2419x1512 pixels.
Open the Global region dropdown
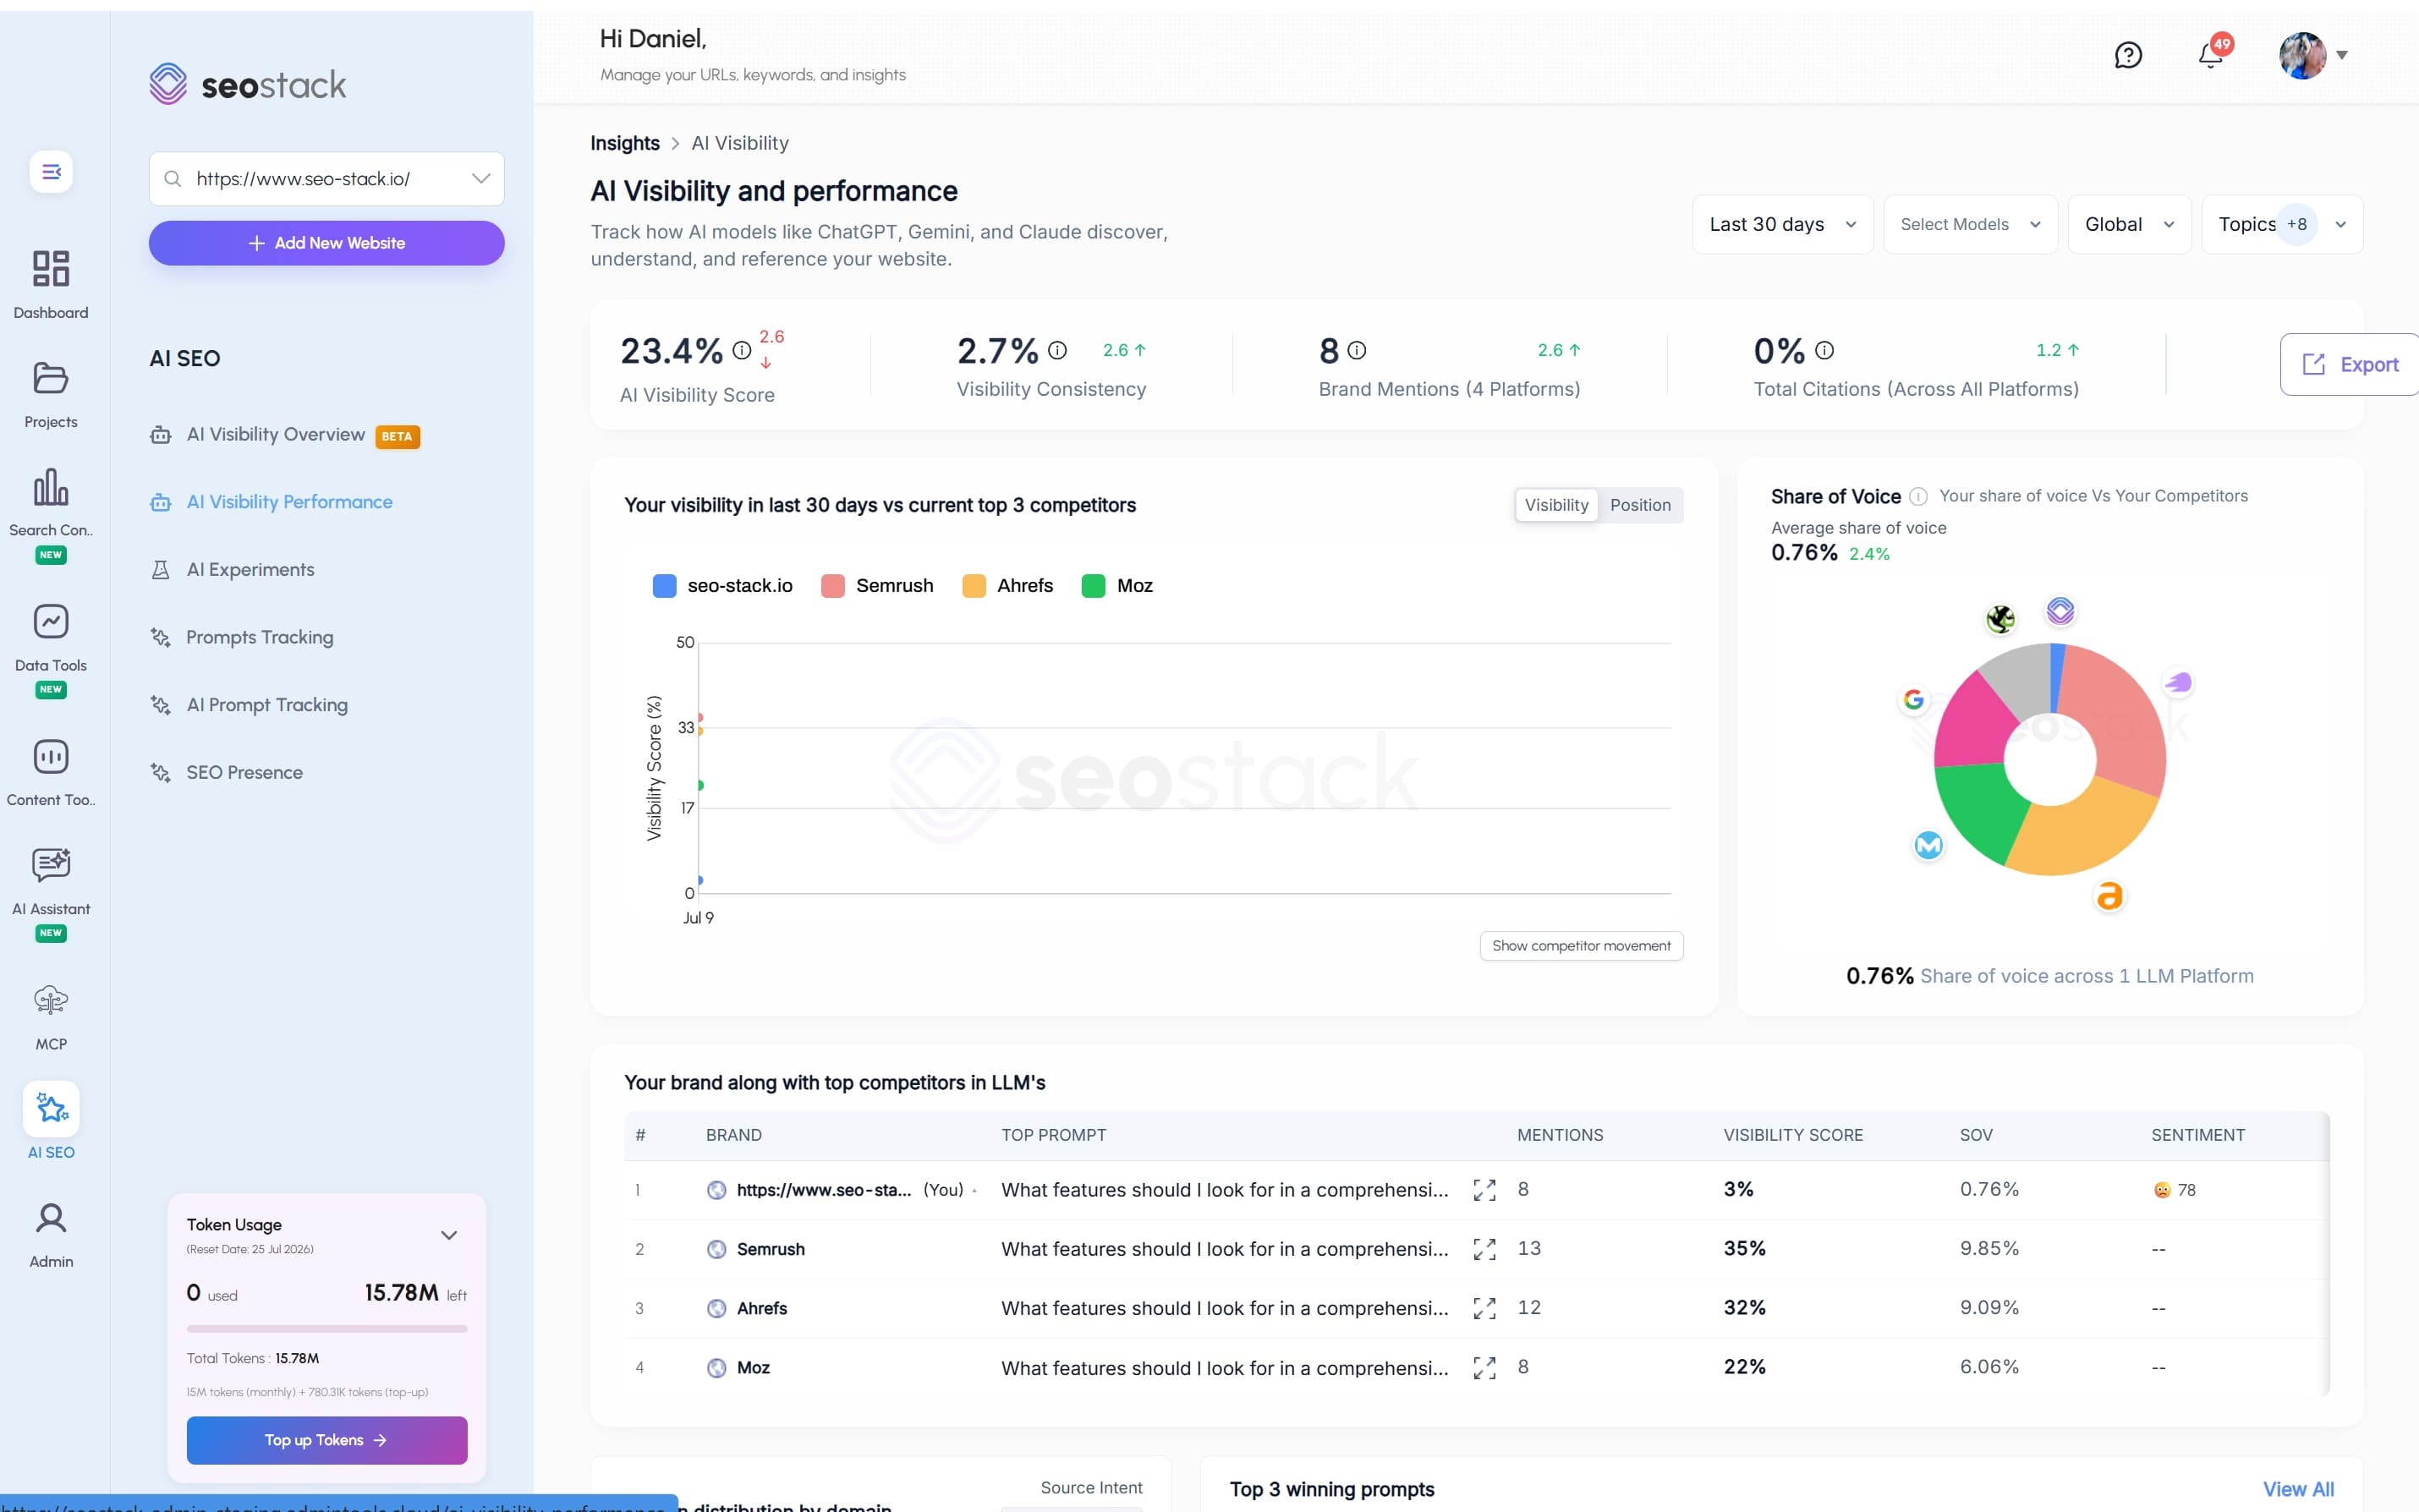2129,224
